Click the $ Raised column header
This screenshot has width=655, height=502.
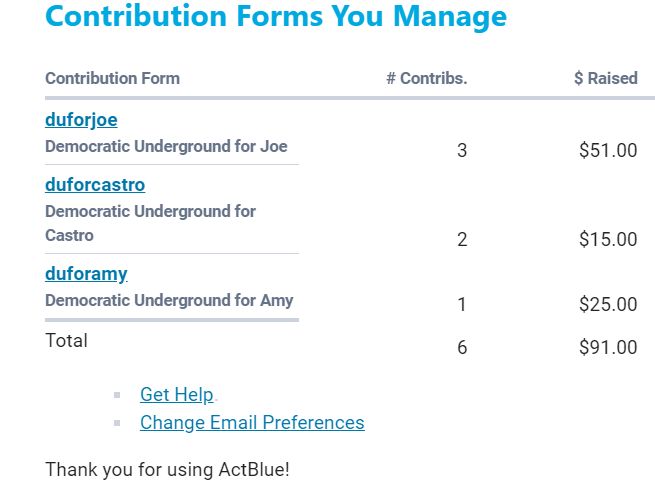[x=606, y=78]
